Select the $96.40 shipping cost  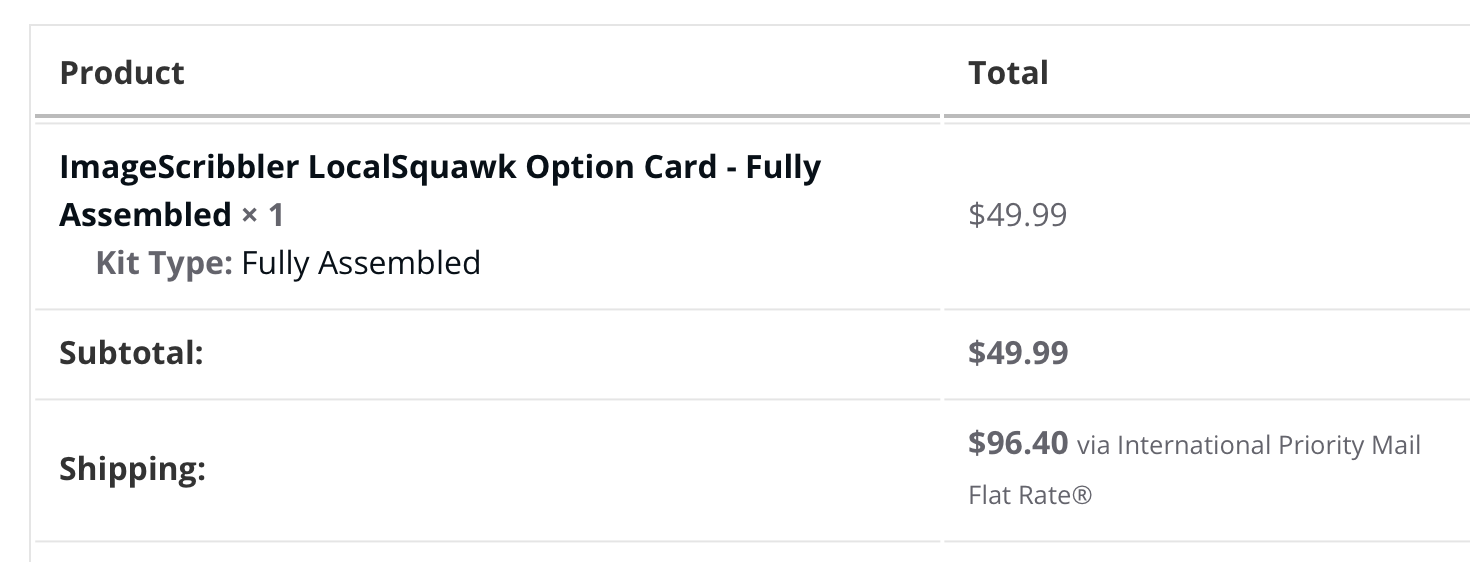coord(1018,443)
